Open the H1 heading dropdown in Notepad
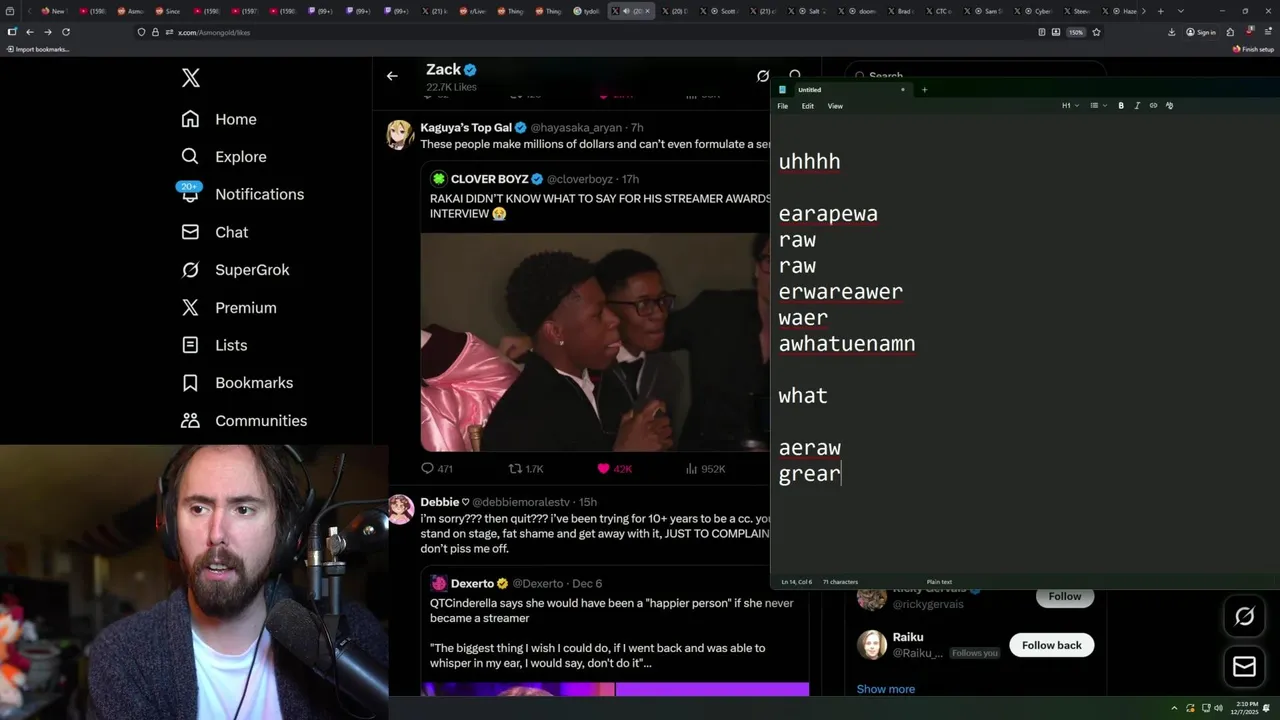 (1070, 106)
